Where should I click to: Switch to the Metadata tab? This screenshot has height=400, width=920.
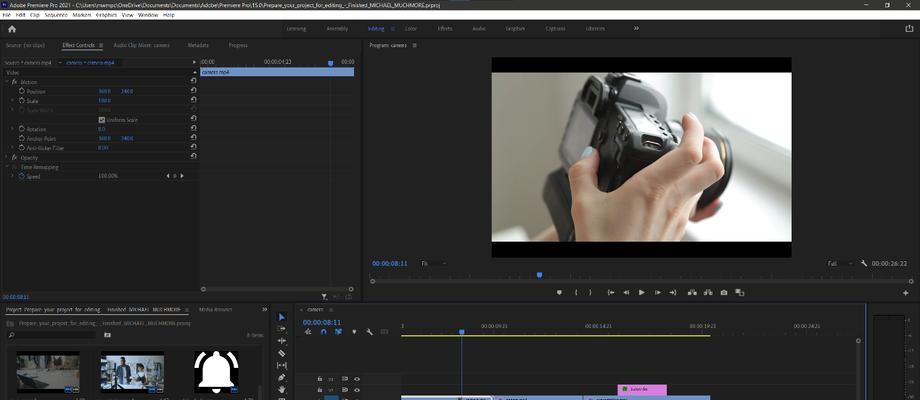tap(198, 45)
